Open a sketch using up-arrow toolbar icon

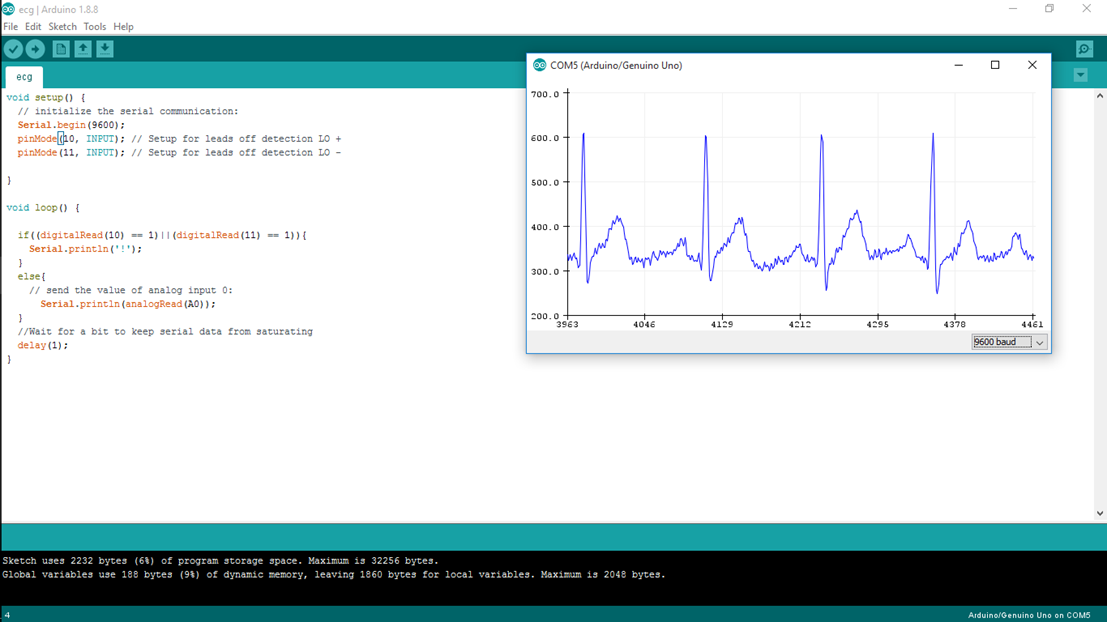[x=83, y=49]
